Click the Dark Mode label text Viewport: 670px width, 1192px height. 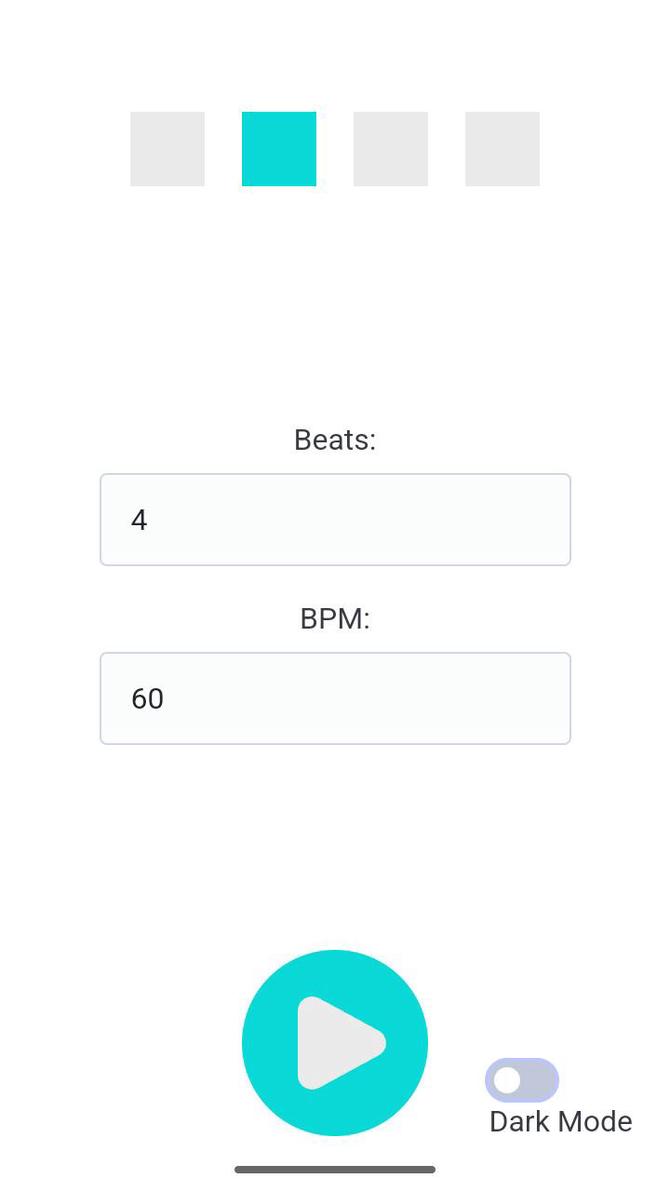[x=559, y=1121]
